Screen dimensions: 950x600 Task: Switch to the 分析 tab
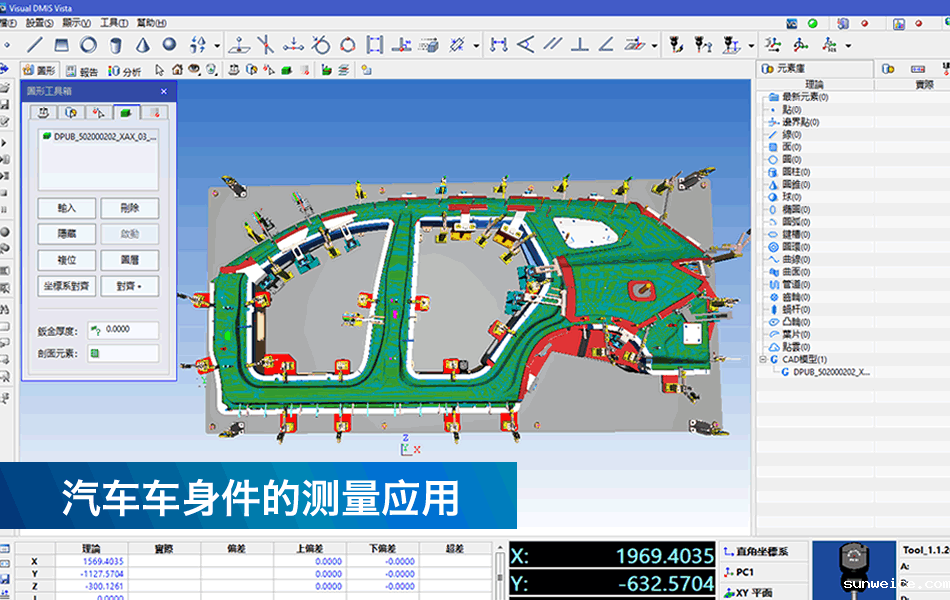click(125, 71)
